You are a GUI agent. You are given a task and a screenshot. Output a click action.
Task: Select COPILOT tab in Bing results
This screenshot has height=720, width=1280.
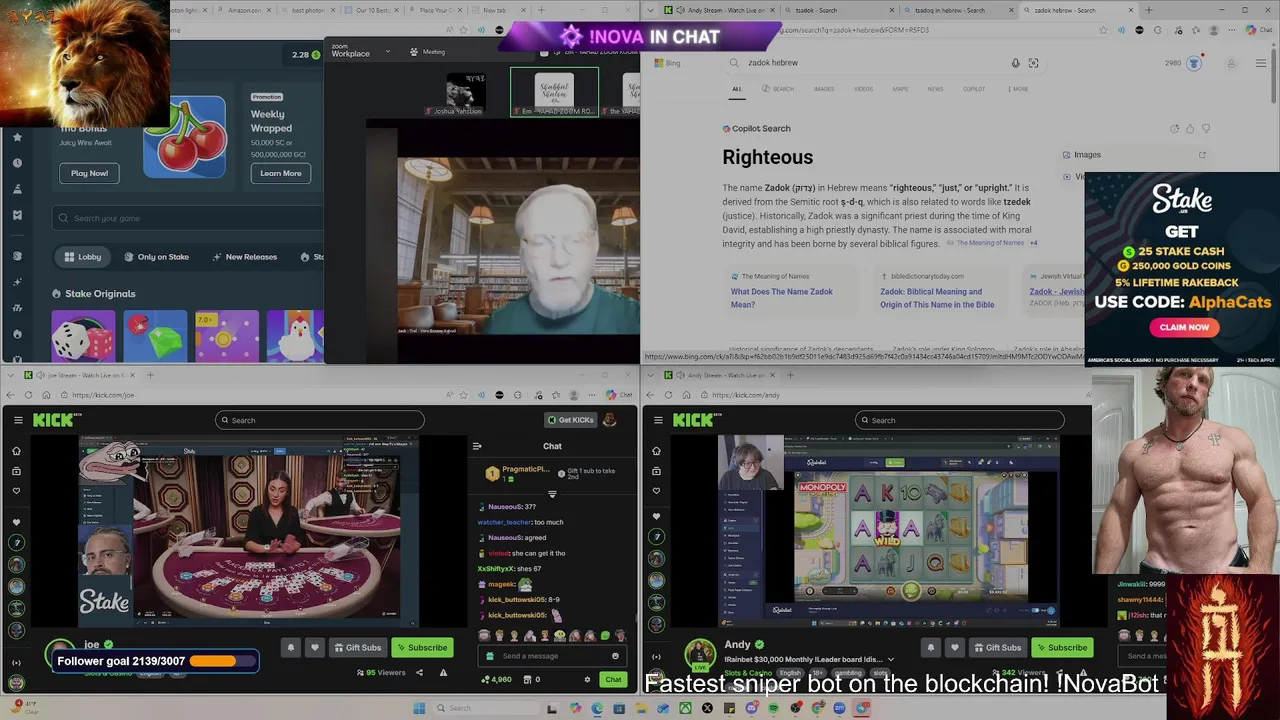[x=973, y=89]
